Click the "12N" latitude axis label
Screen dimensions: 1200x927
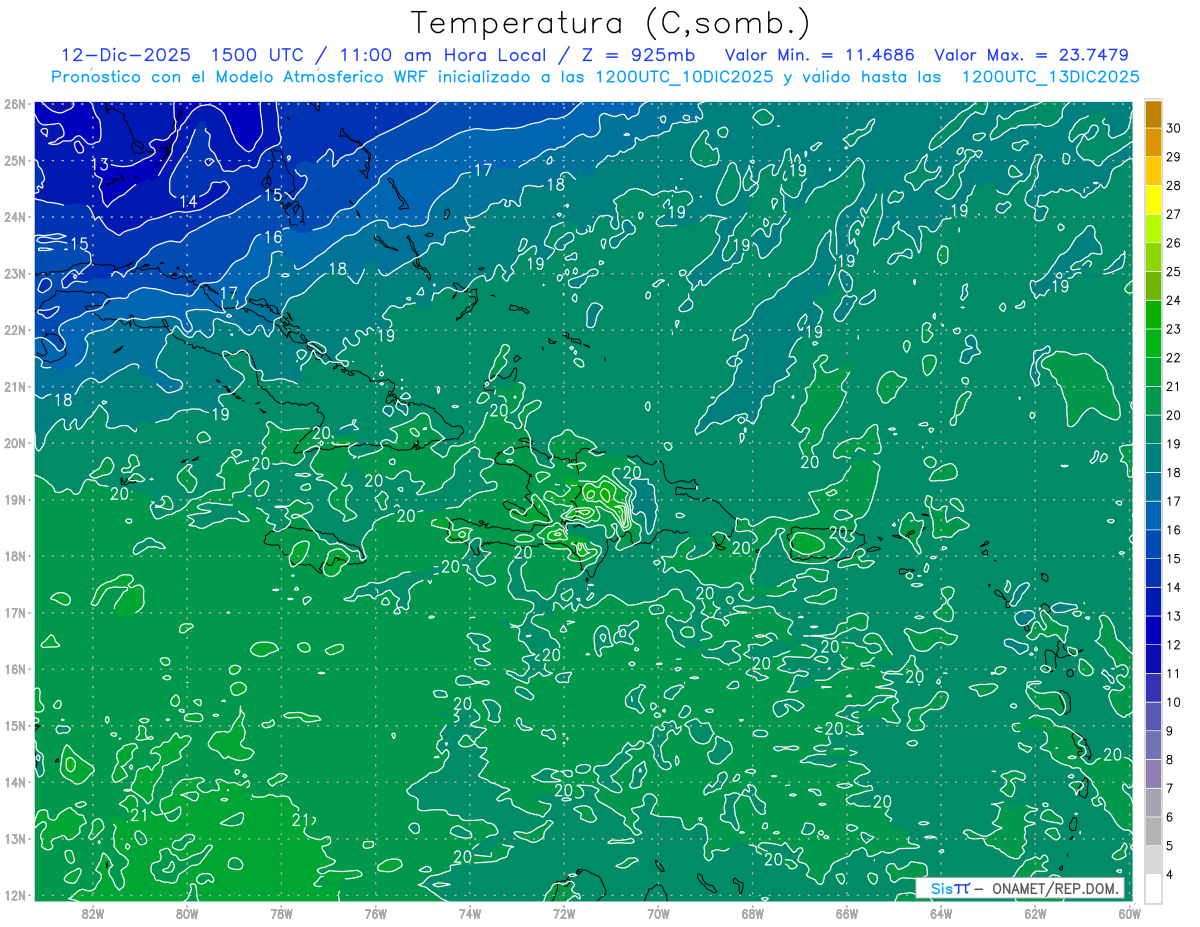pyautogui.click(x=15, y=895)
